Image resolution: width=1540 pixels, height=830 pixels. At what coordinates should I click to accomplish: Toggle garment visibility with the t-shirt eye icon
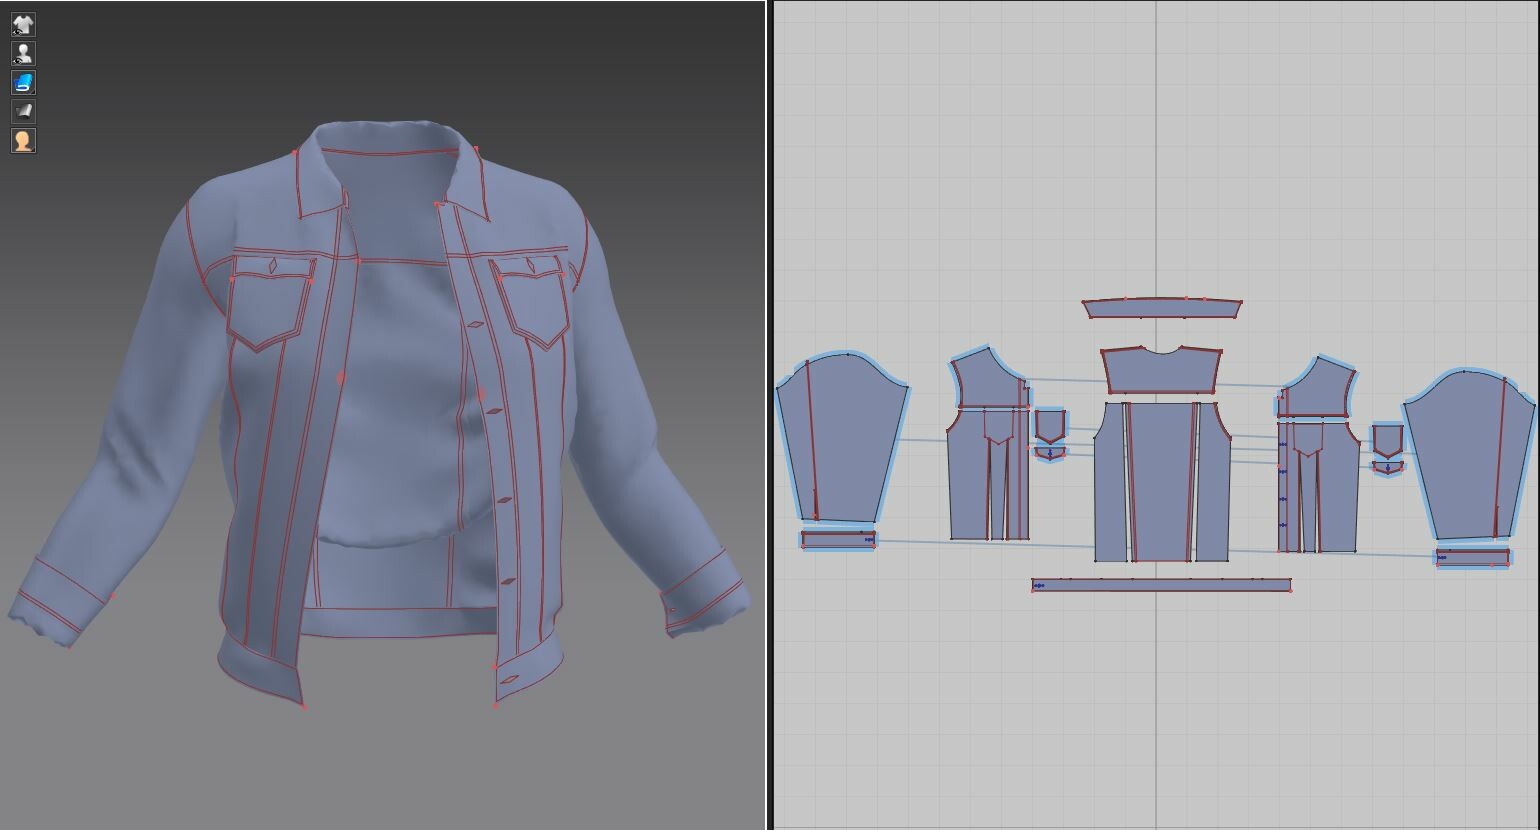(x=23, y=24)
